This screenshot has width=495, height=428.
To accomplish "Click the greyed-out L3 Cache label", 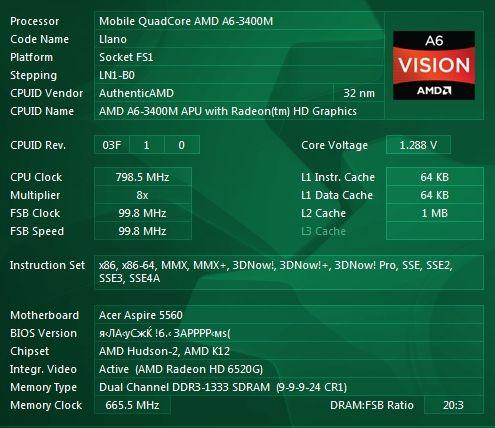I will [x=323, y=231].
